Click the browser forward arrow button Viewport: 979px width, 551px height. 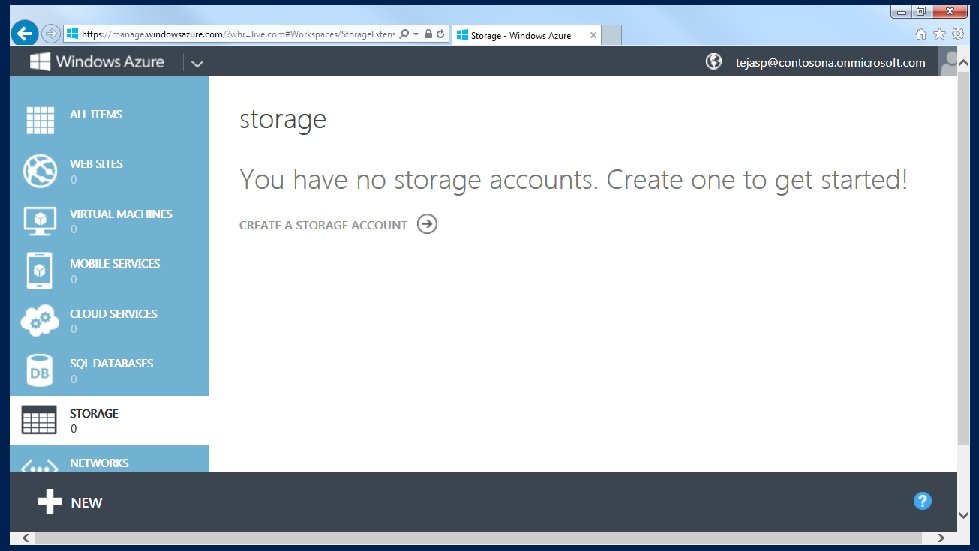pos(51,34)
